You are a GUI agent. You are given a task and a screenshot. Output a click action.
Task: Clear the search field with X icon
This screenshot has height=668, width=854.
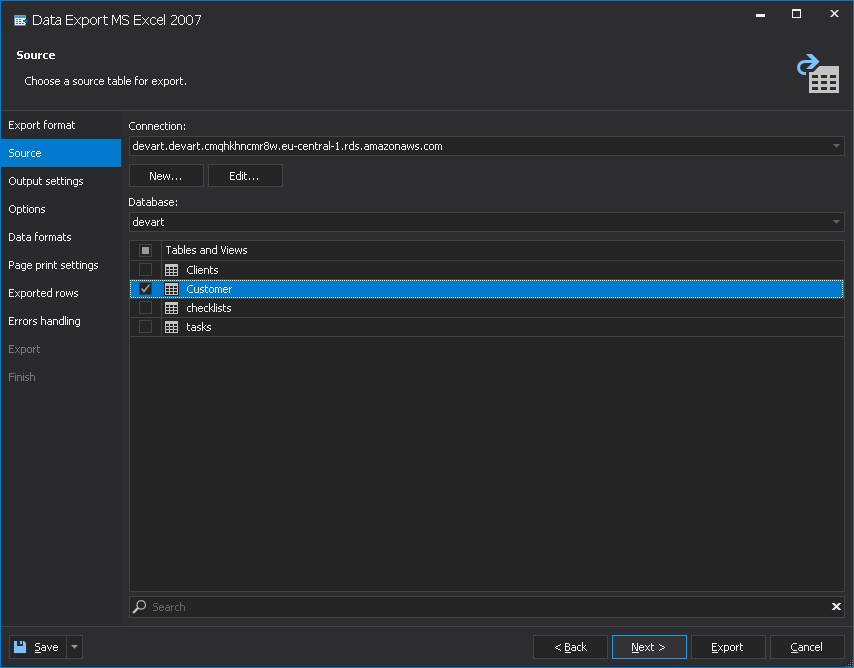point(836,606)
